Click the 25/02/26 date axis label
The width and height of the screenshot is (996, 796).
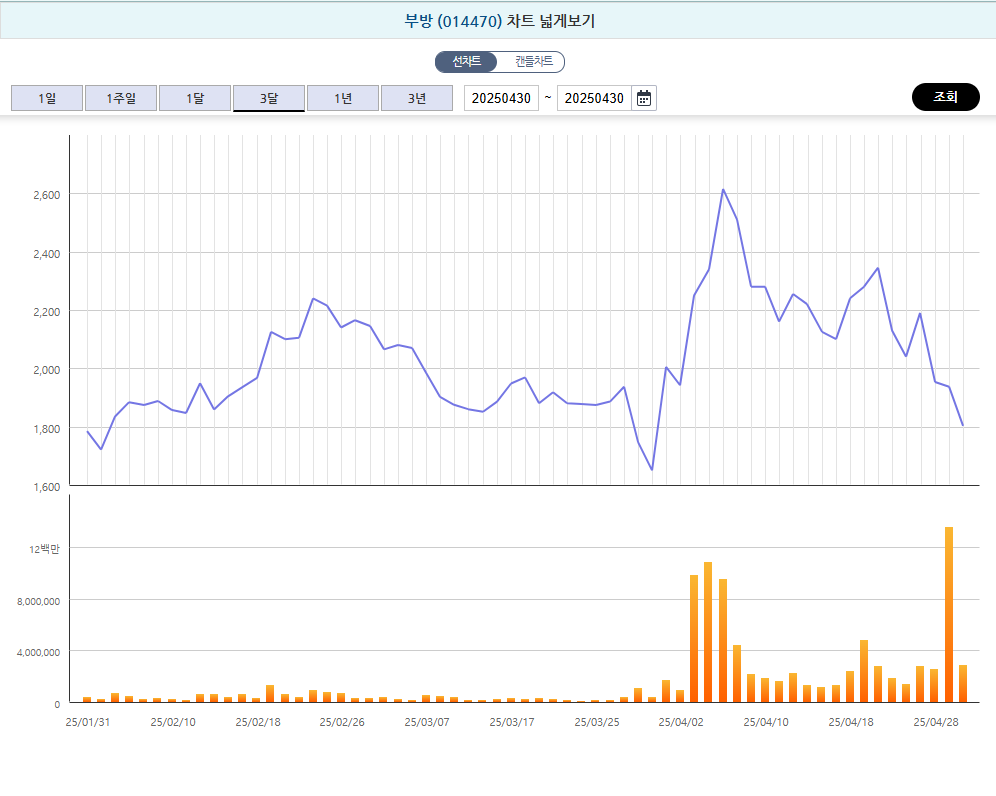[x=342, y=722]
